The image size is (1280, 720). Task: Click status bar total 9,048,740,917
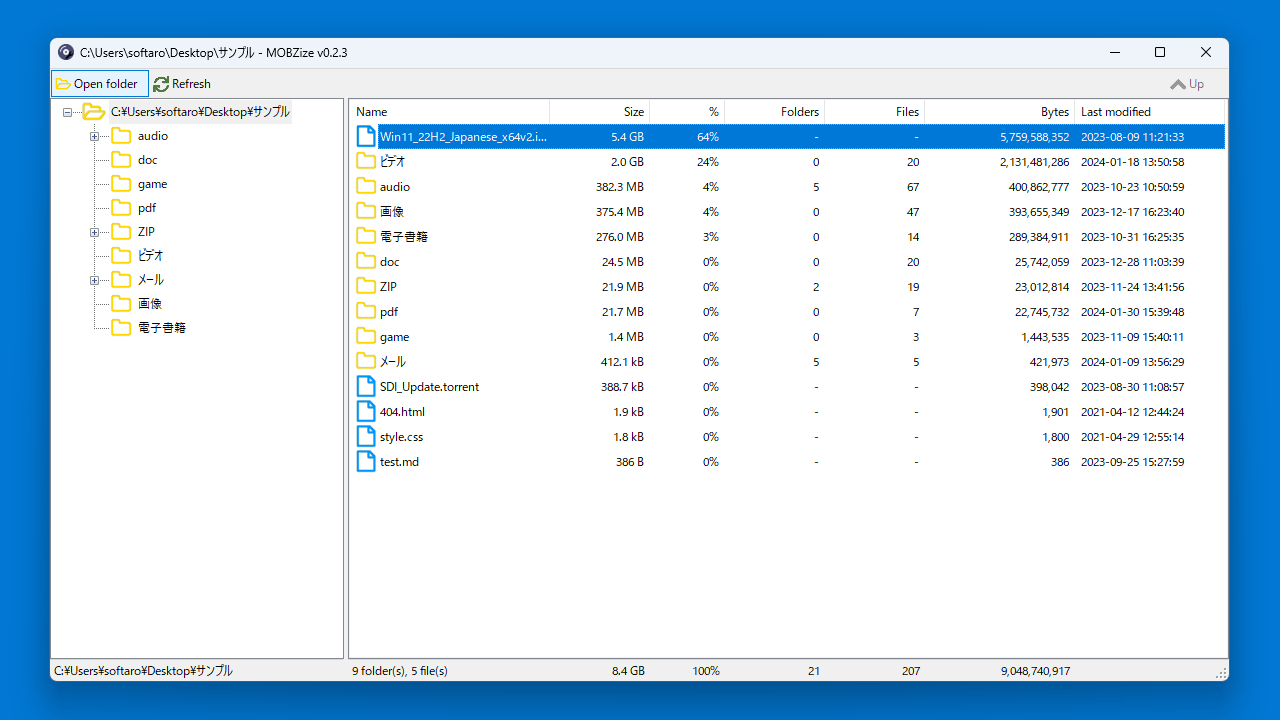point(1035,671)
